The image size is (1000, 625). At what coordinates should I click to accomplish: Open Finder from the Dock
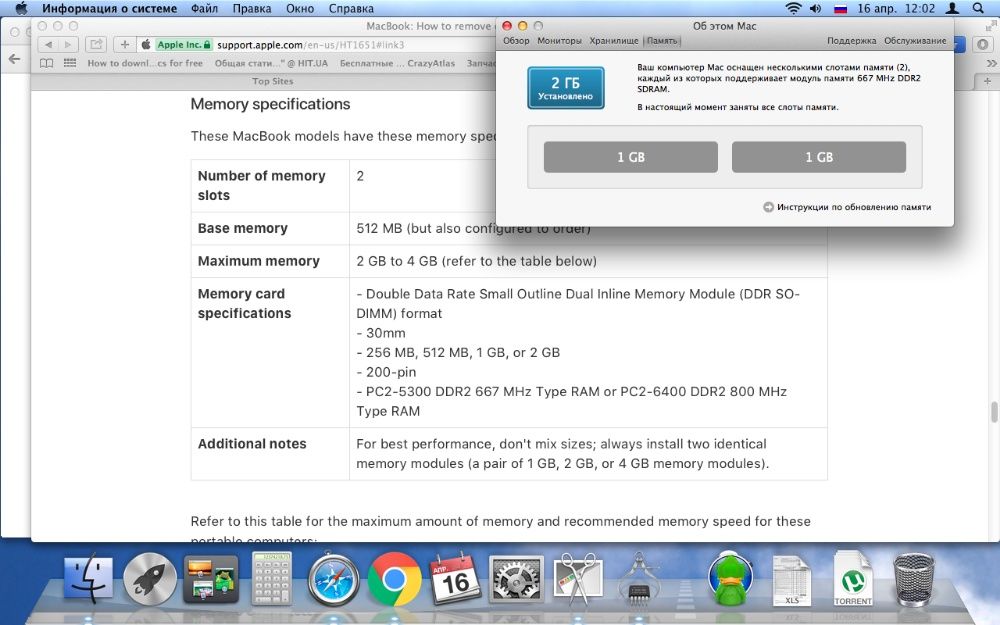(x=88, y=578)
